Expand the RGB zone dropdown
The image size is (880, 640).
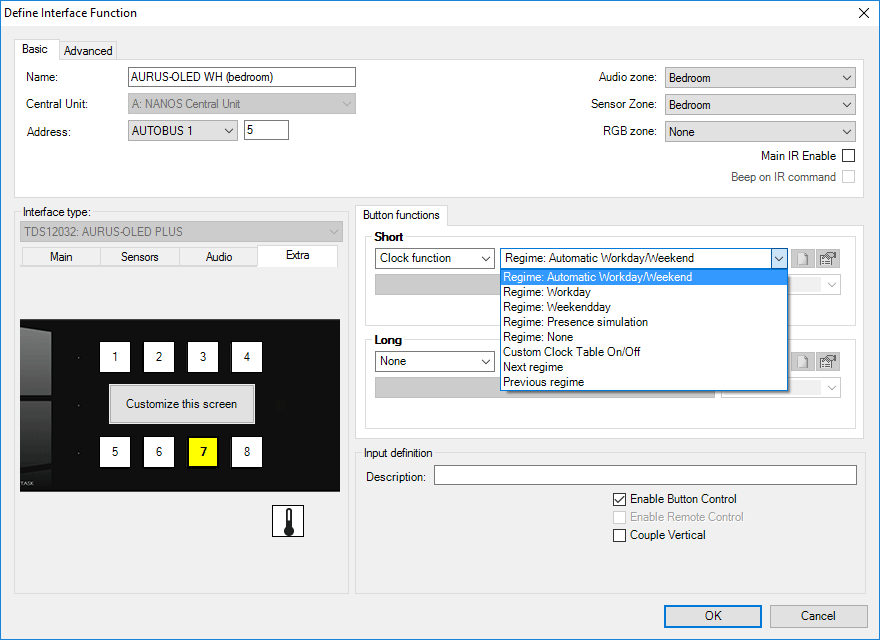pos(760,132)
